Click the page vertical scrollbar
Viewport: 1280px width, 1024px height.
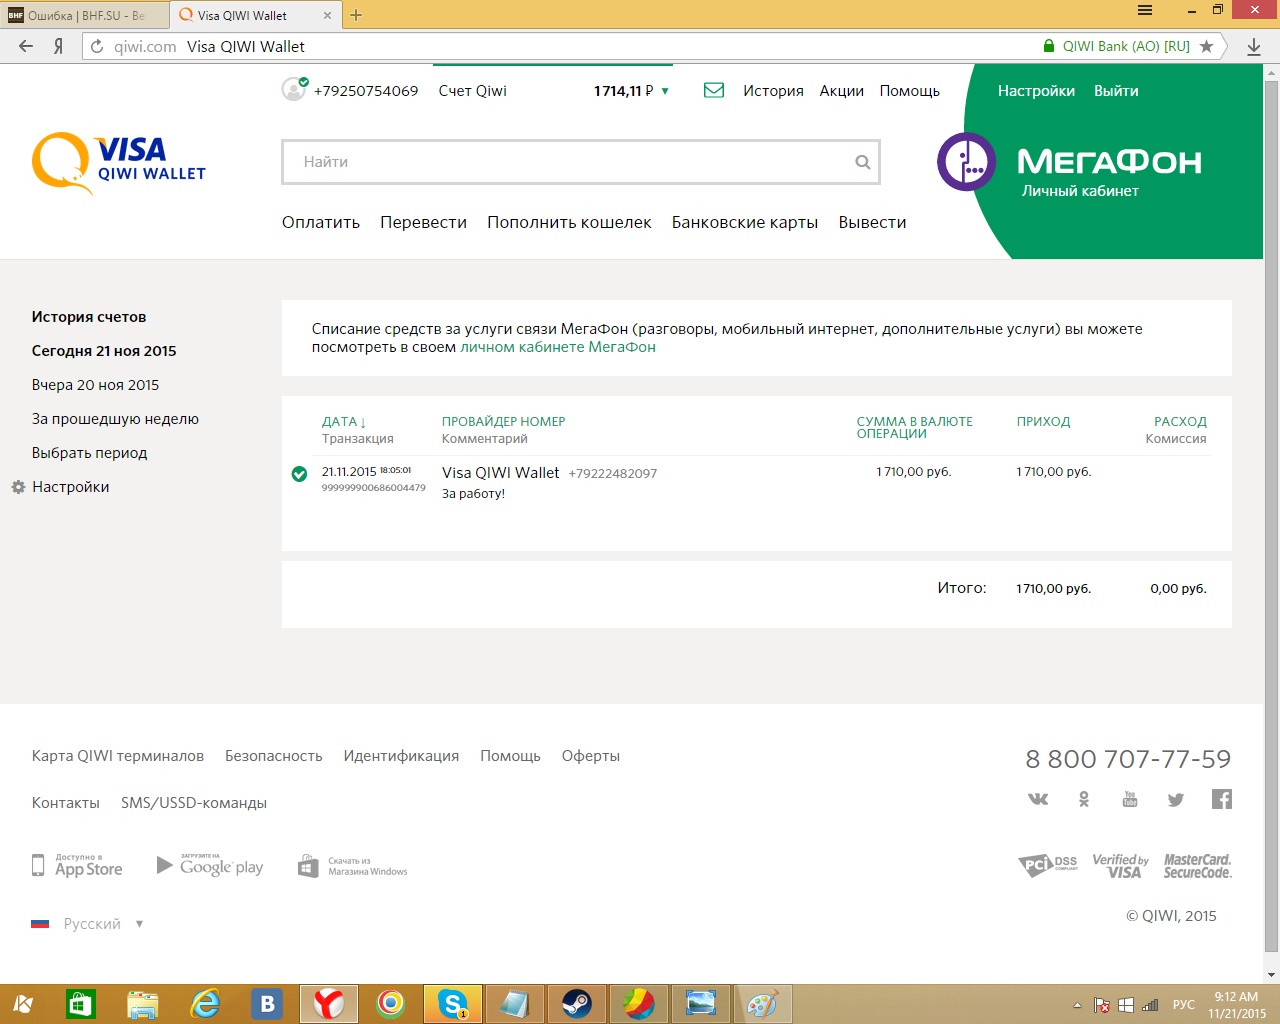[x=1271, y=515]
